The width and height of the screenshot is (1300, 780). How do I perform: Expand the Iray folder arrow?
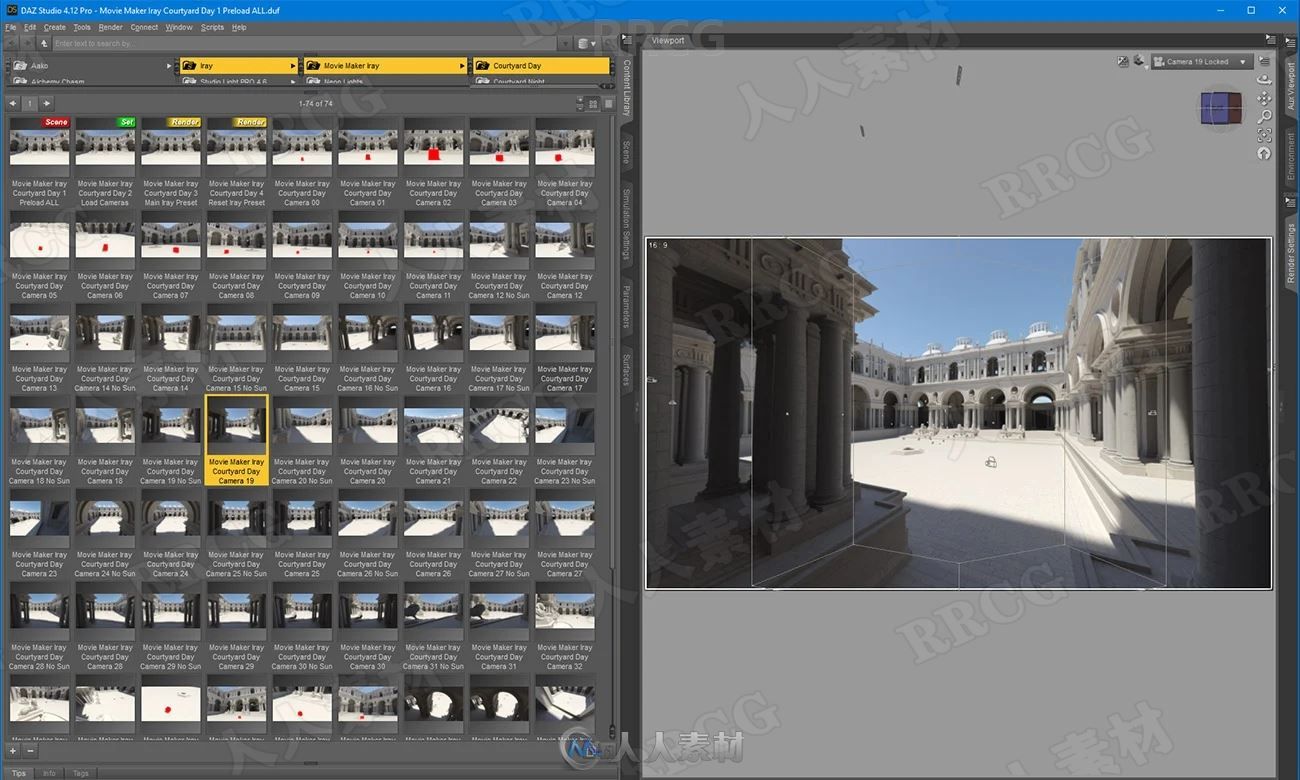point(293,66)
